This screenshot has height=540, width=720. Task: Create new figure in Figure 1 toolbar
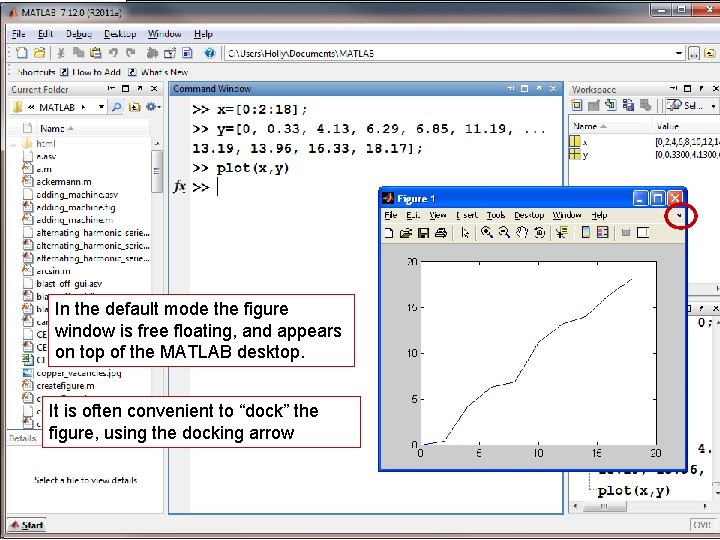point(388,233)
